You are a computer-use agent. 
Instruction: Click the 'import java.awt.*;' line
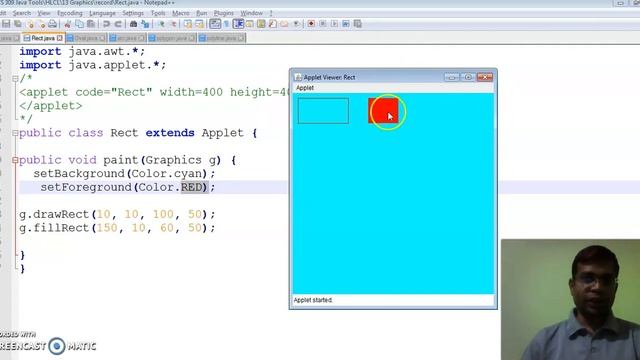82,52
